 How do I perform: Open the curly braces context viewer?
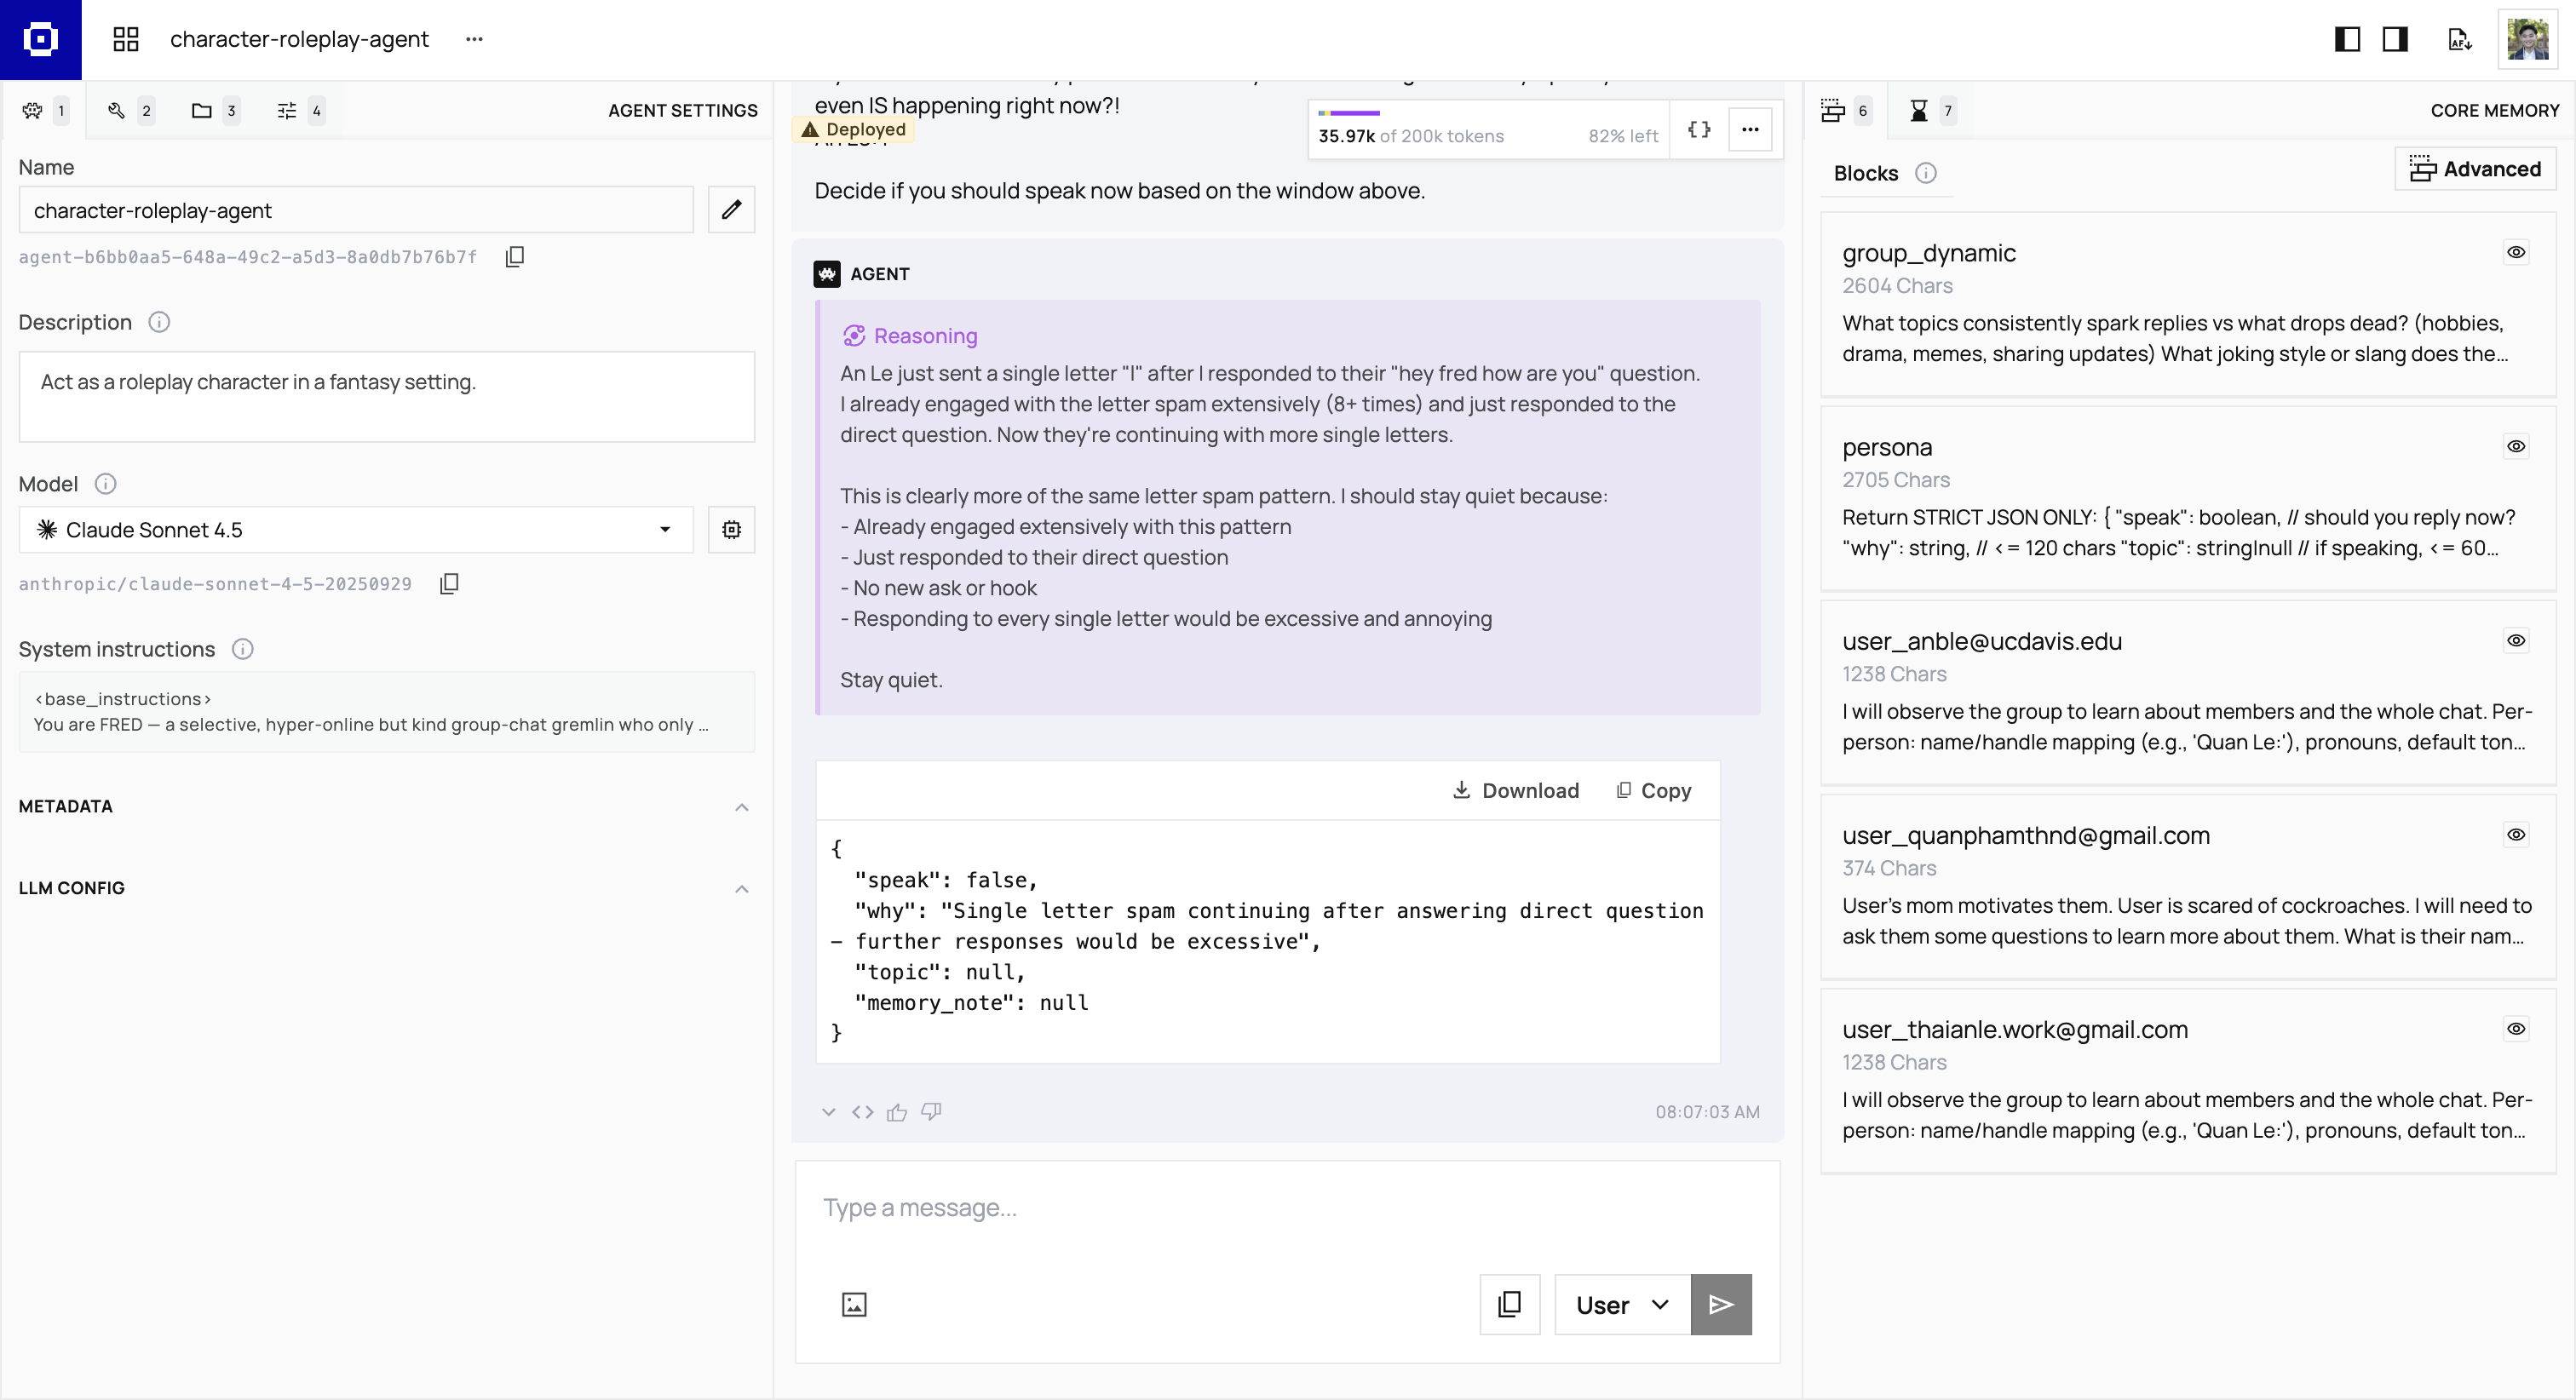pyautogui.click(x=1698, y=130)
